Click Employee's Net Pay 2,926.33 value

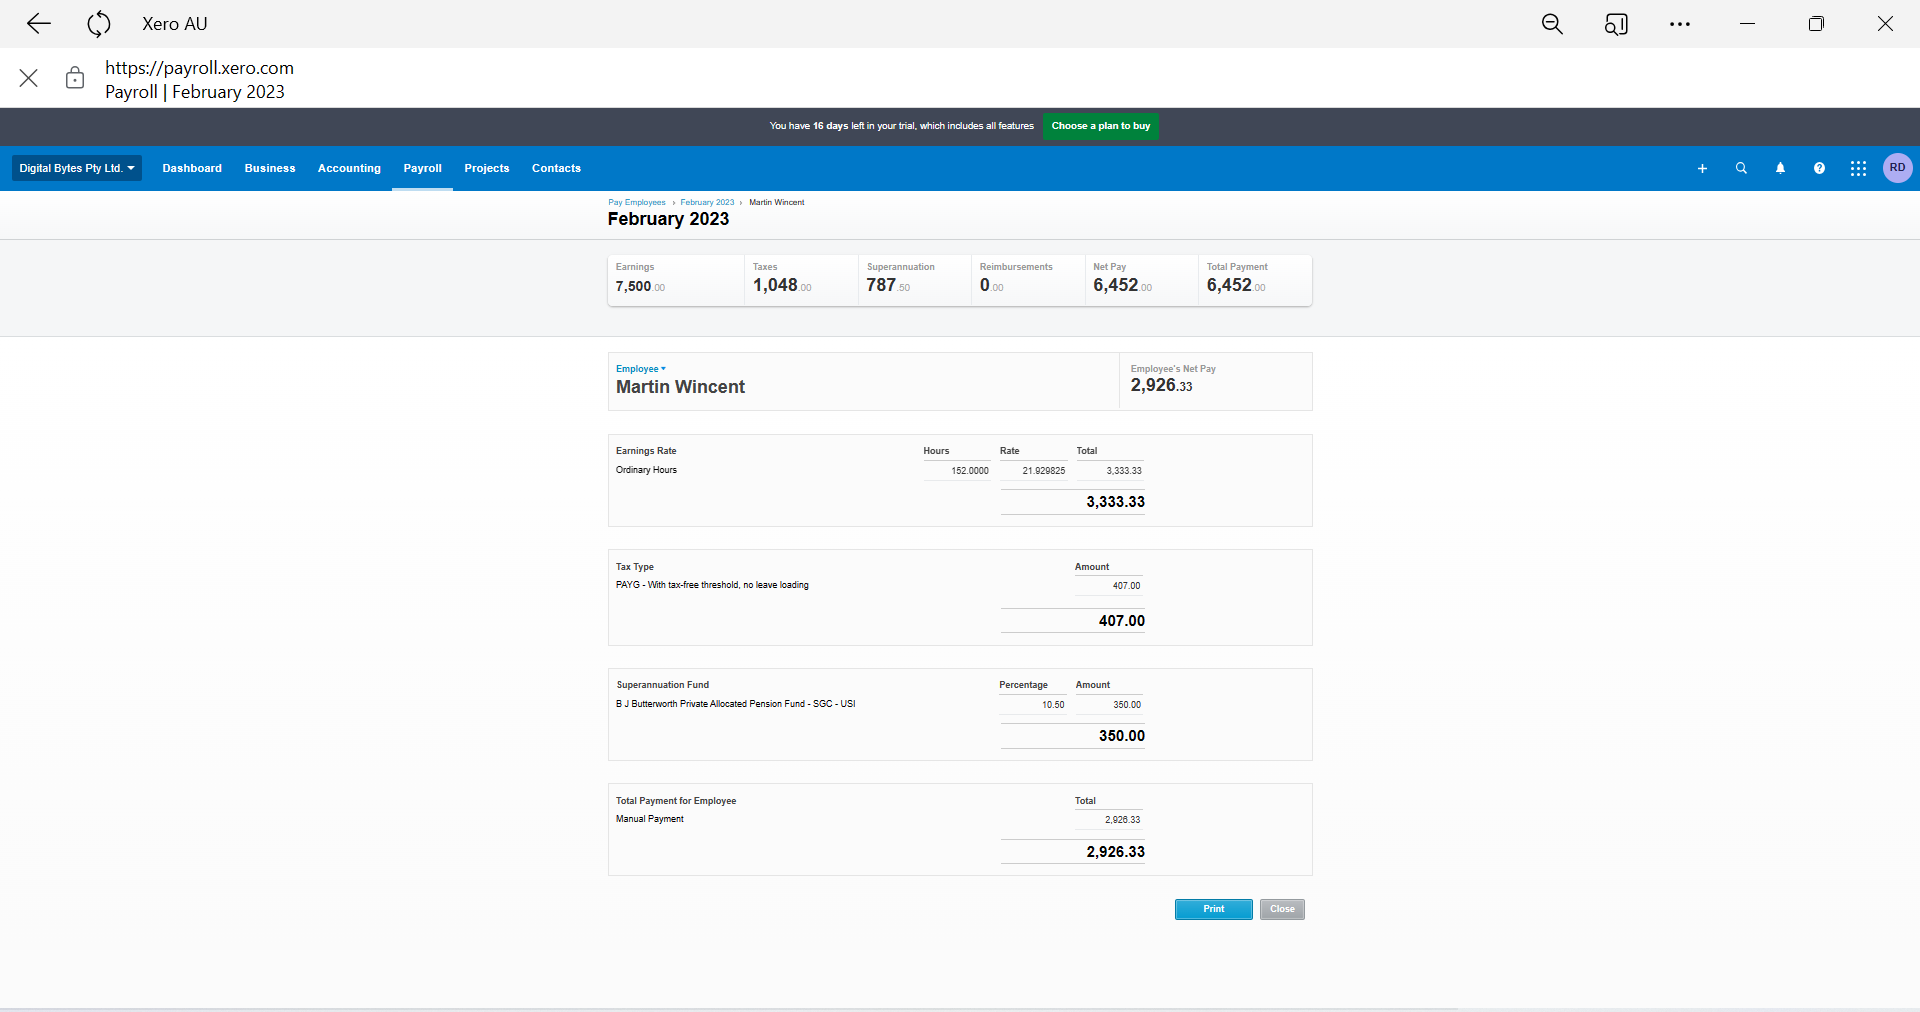click(1161, 385)
